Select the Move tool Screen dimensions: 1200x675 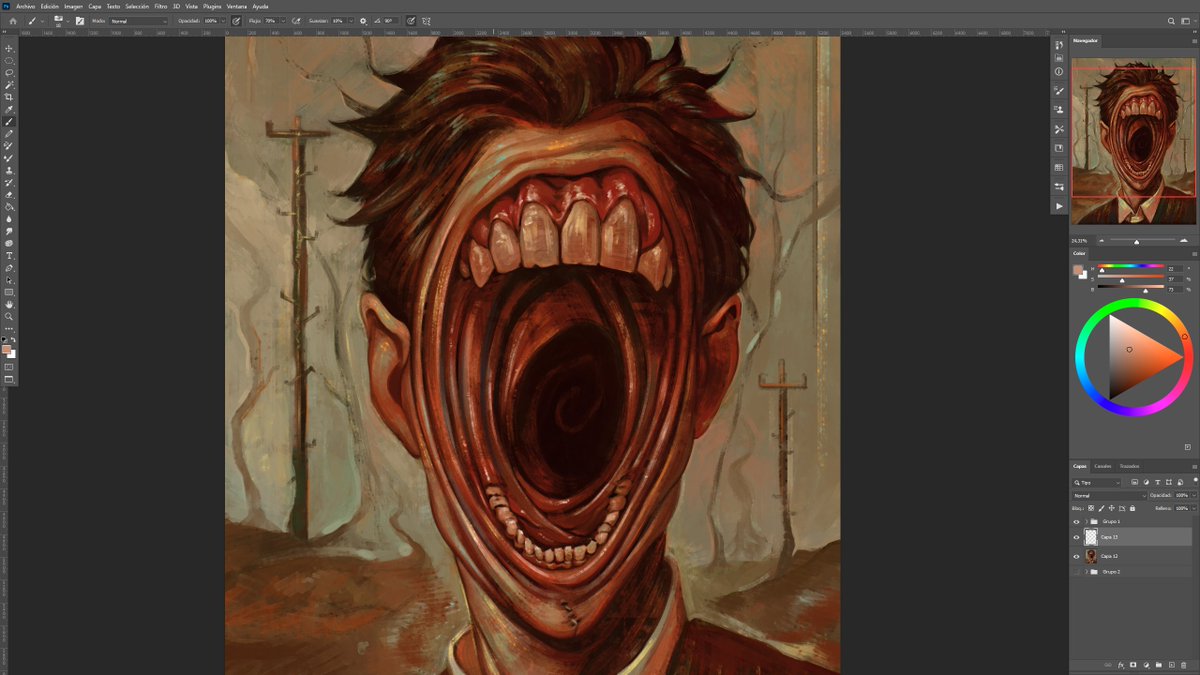pyautogui.click(x=9, y=47)
